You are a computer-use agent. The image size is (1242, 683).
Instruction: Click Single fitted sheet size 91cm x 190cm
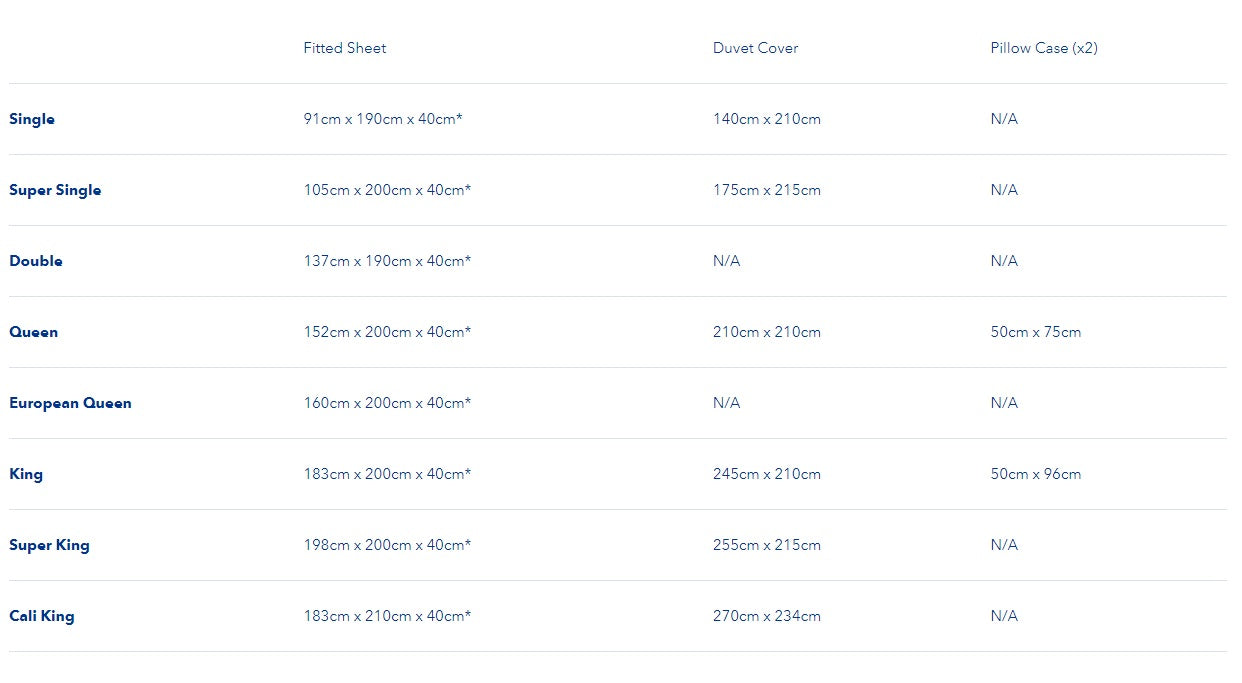click(383, 119)
